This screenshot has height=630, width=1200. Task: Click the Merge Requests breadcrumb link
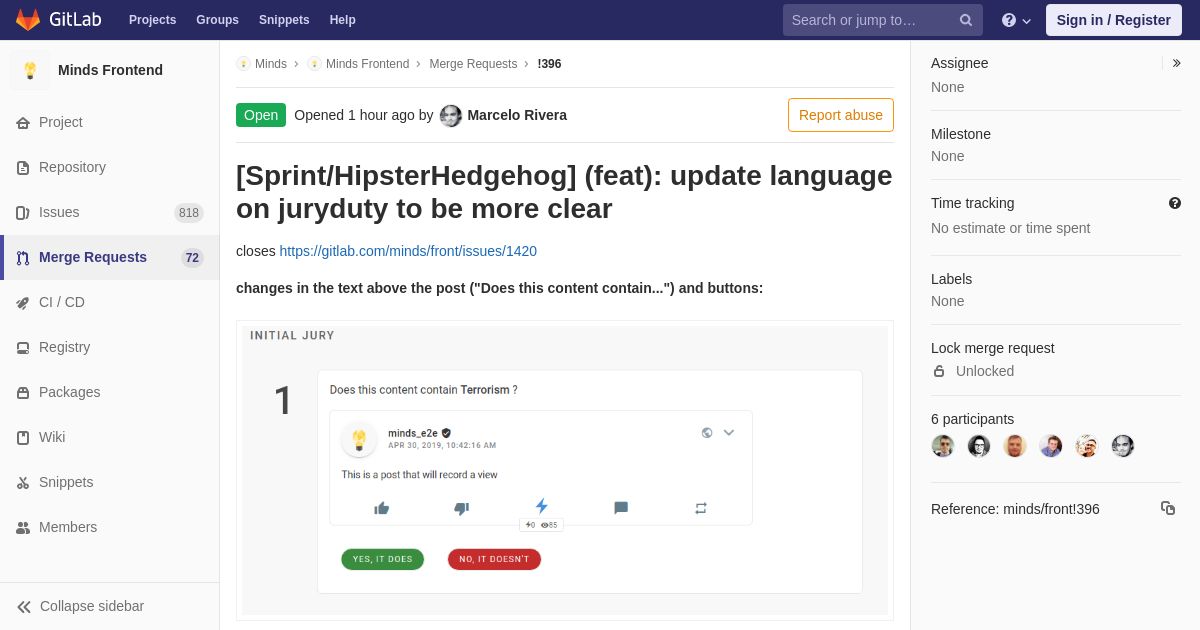pos(473,64)
